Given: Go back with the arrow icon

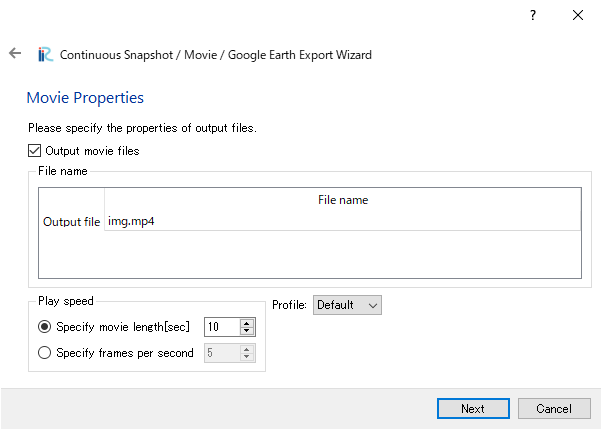Looking at the screenshot, I should (15, 53).
